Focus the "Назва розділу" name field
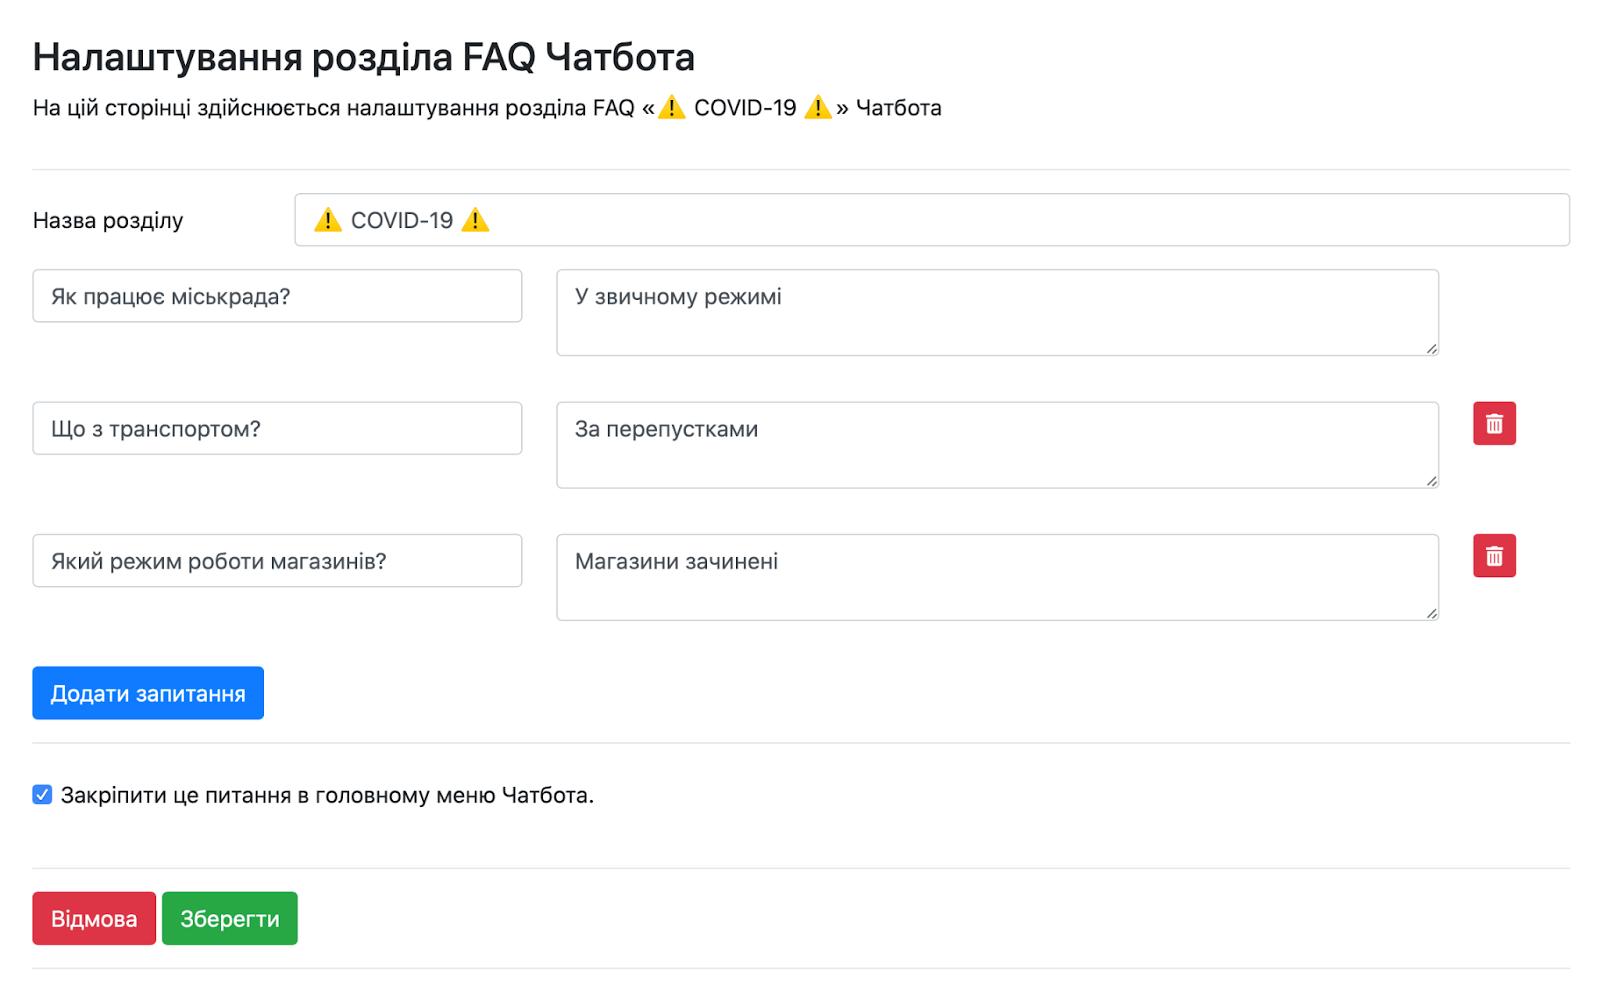 (x=930, y=220)
